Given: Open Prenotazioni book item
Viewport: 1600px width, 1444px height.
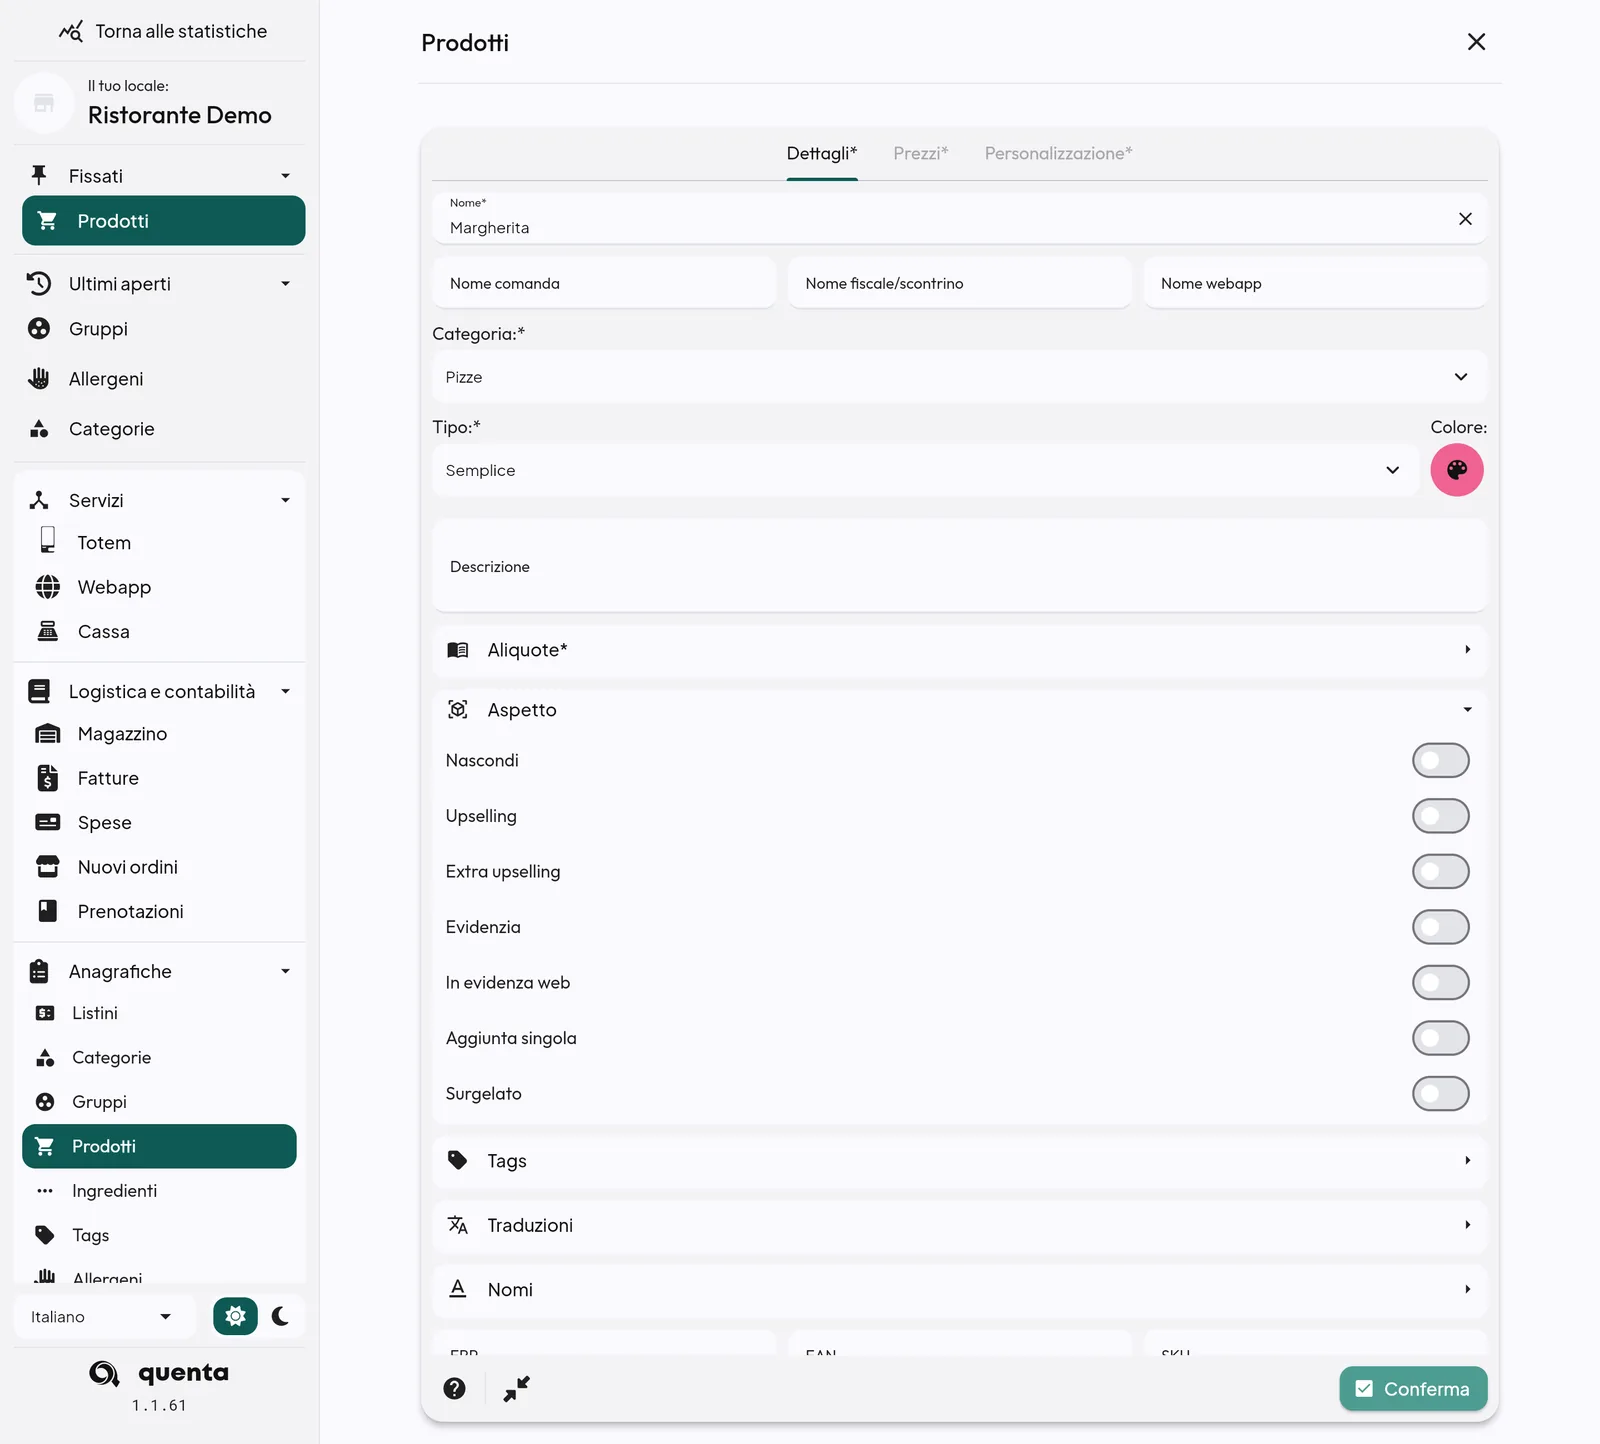Looking at the screenshot, I should pos(159,911).
